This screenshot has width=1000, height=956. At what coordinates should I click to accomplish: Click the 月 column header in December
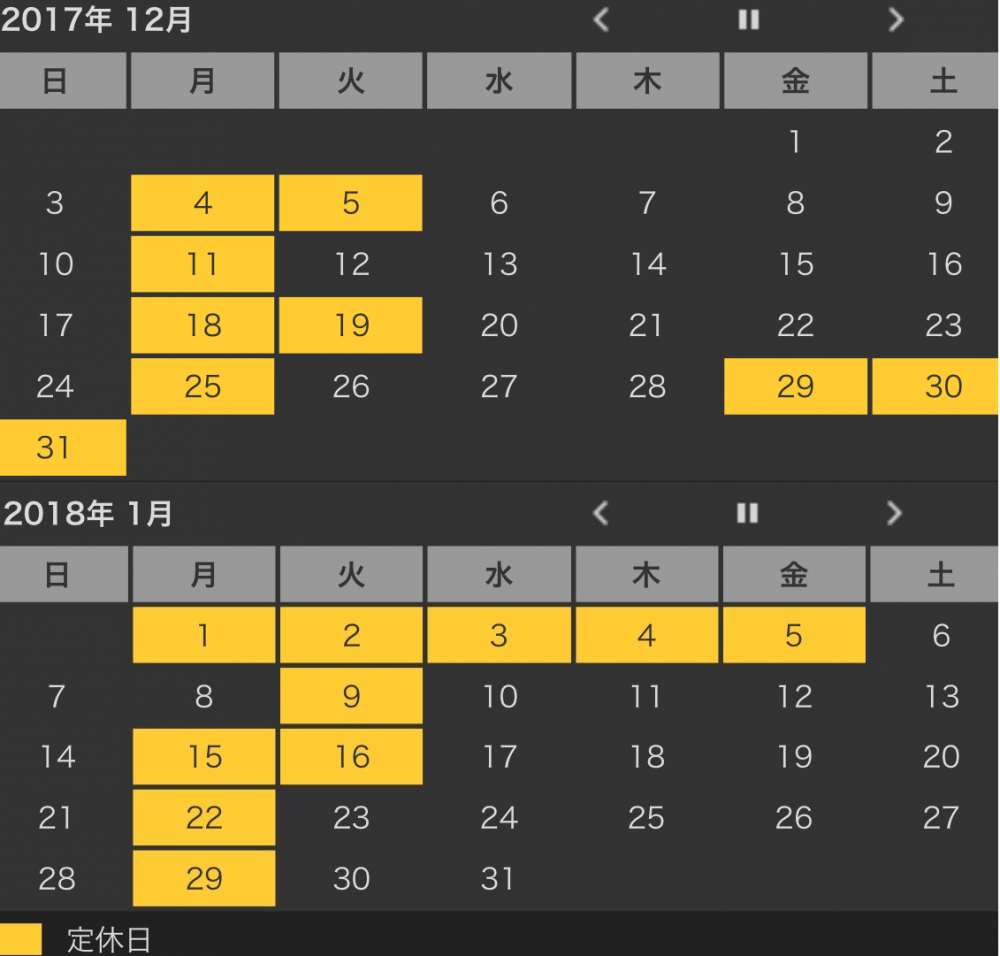(x=203, y=81)
